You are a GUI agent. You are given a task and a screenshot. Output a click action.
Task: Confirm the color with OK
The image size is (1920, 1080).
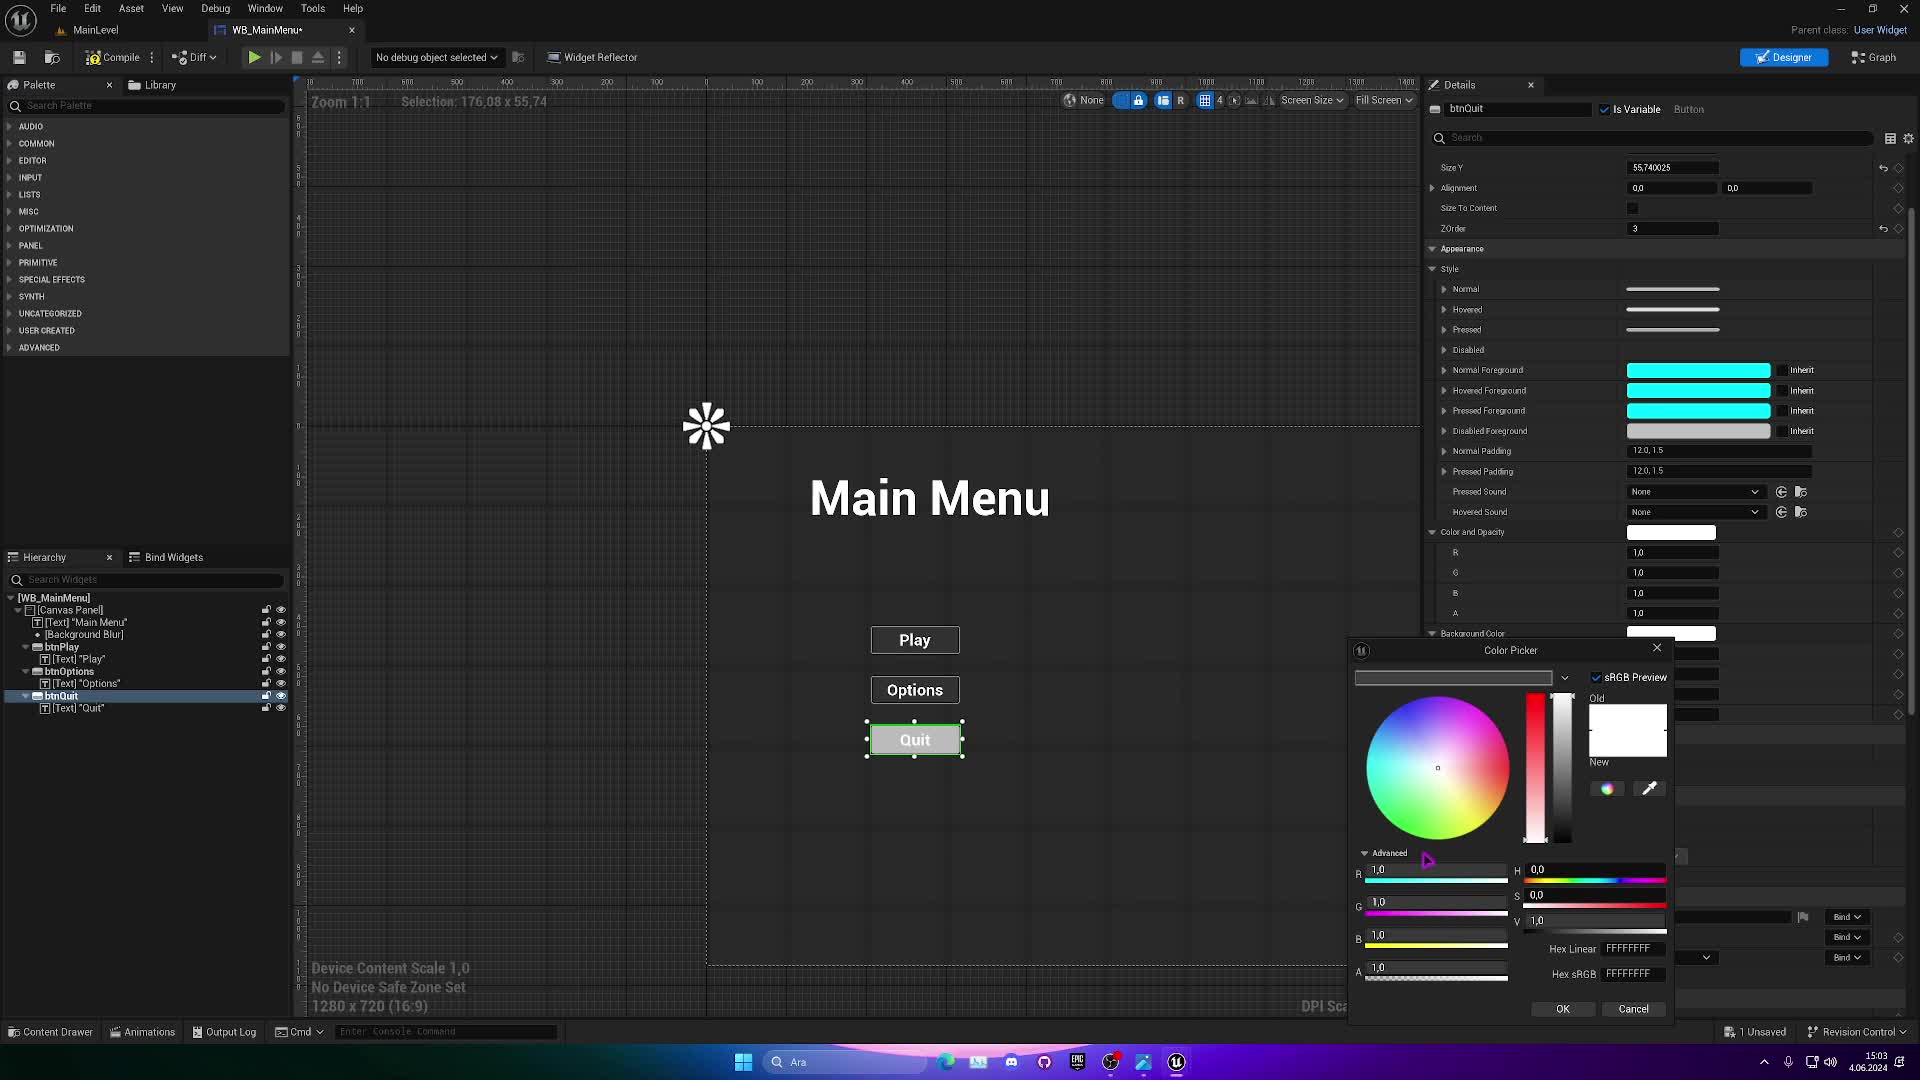click(1563, 1009)
